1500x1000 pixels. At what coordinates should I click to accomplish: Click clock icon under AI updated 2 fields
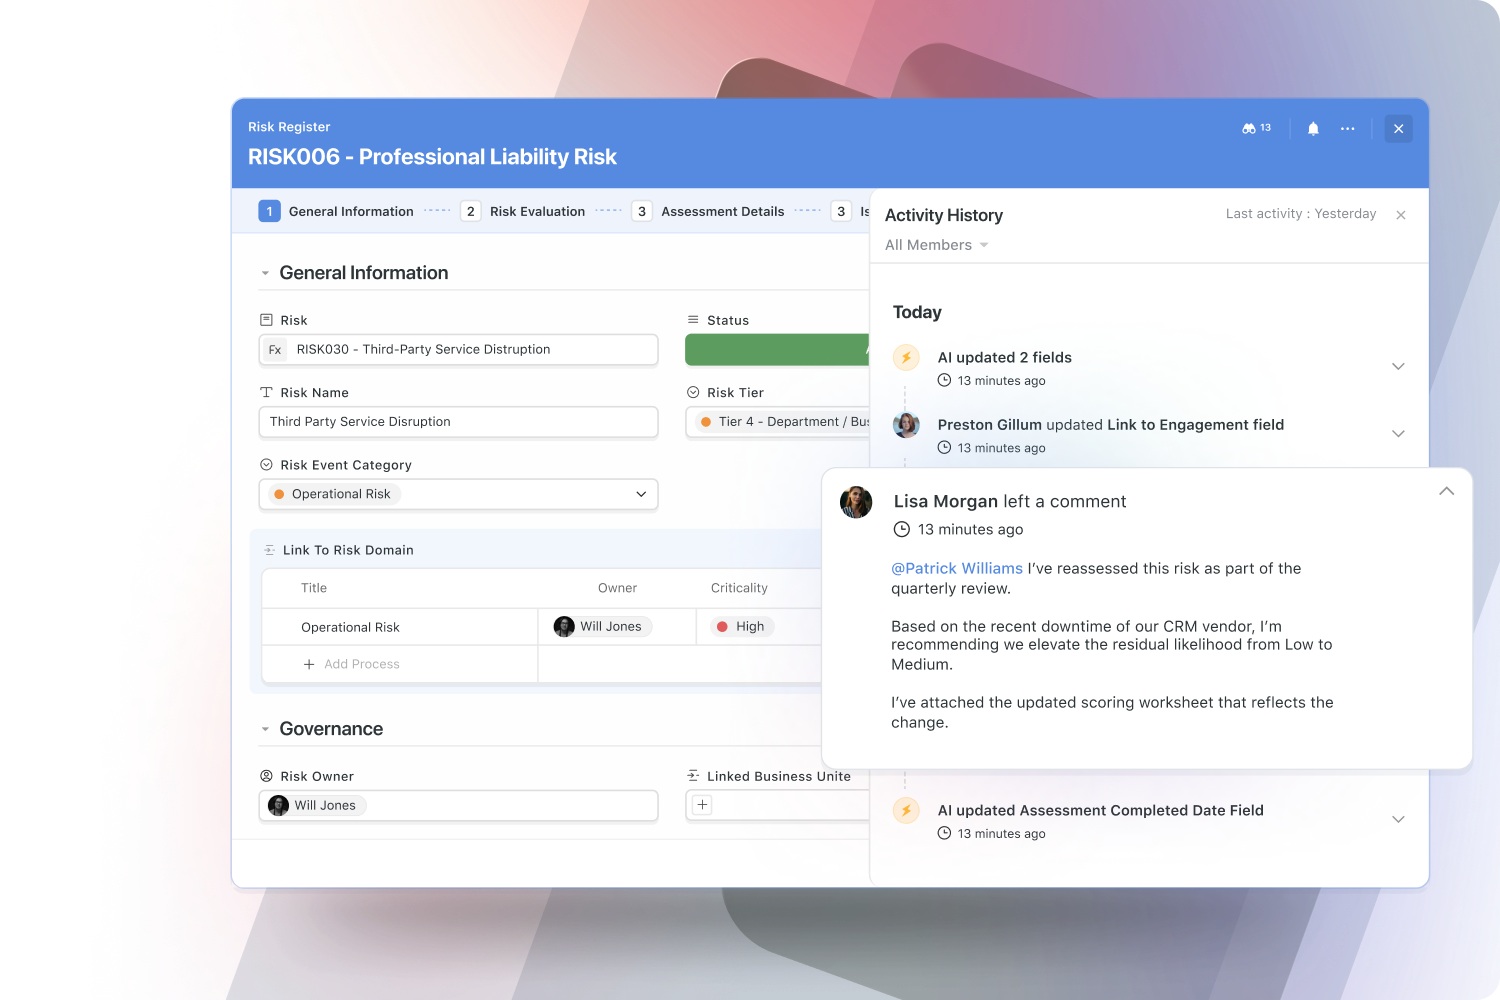click(x=944, y=380)
